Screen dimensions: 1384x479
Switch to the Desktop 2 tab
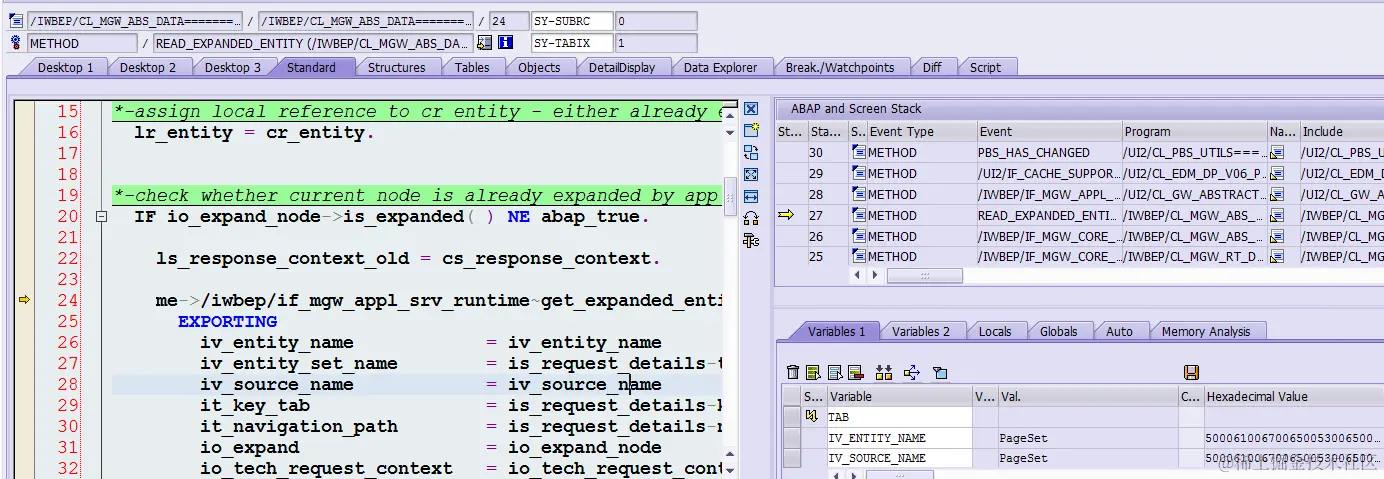148,67
